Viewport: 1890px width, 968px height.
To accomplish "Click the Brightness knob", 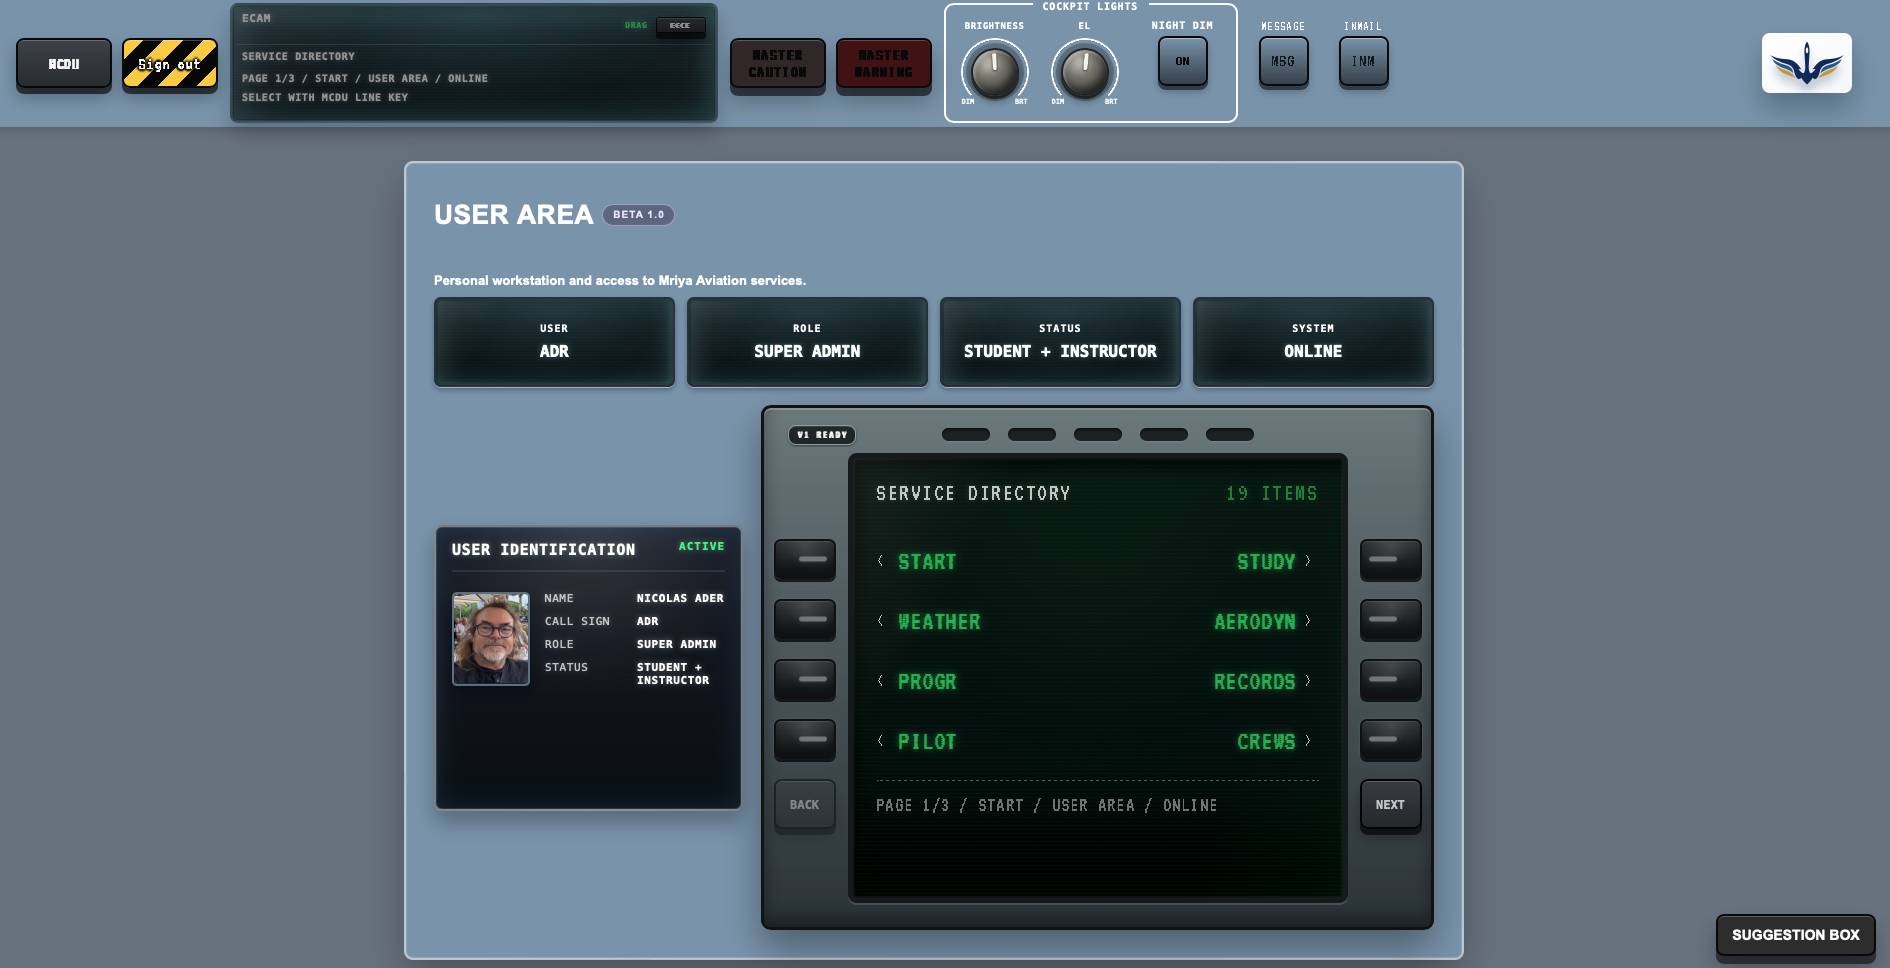I will pos(995,71).
